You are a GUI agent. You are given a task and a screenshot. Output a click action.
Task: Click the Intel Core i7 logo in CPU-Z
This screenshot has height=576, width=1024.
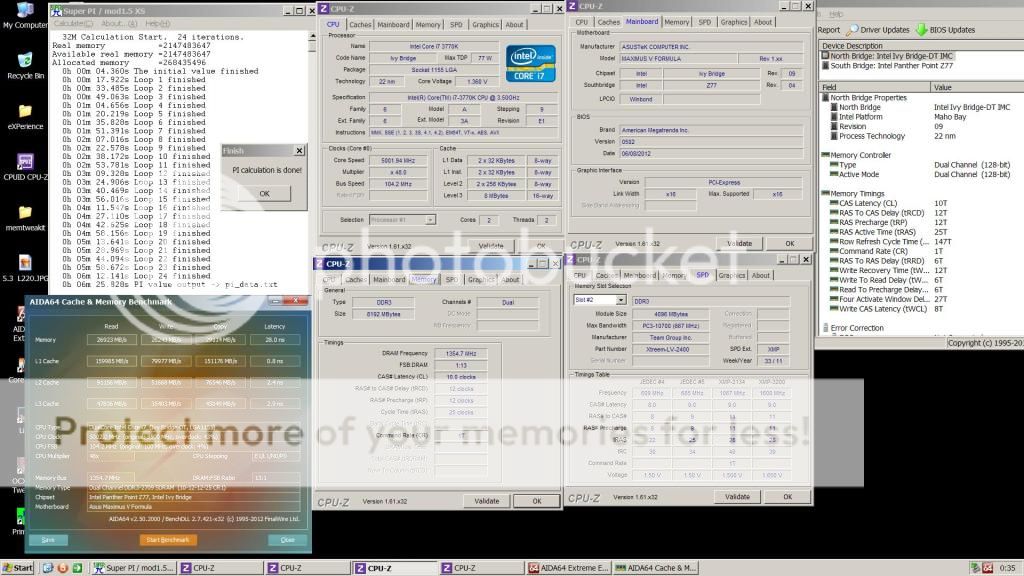point(530,63)
